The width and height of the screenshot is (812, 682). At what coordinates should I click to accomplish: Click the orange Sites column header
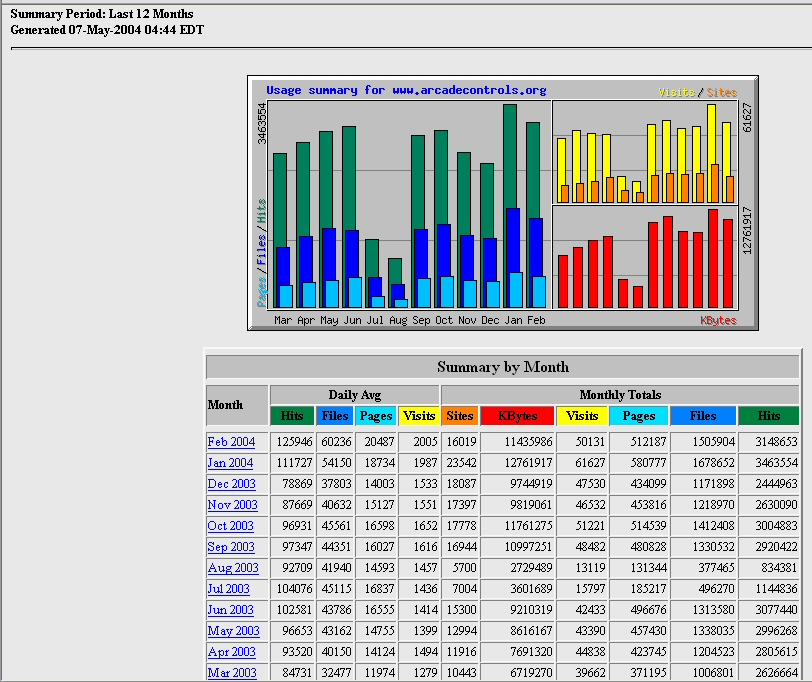click(460, 416)
